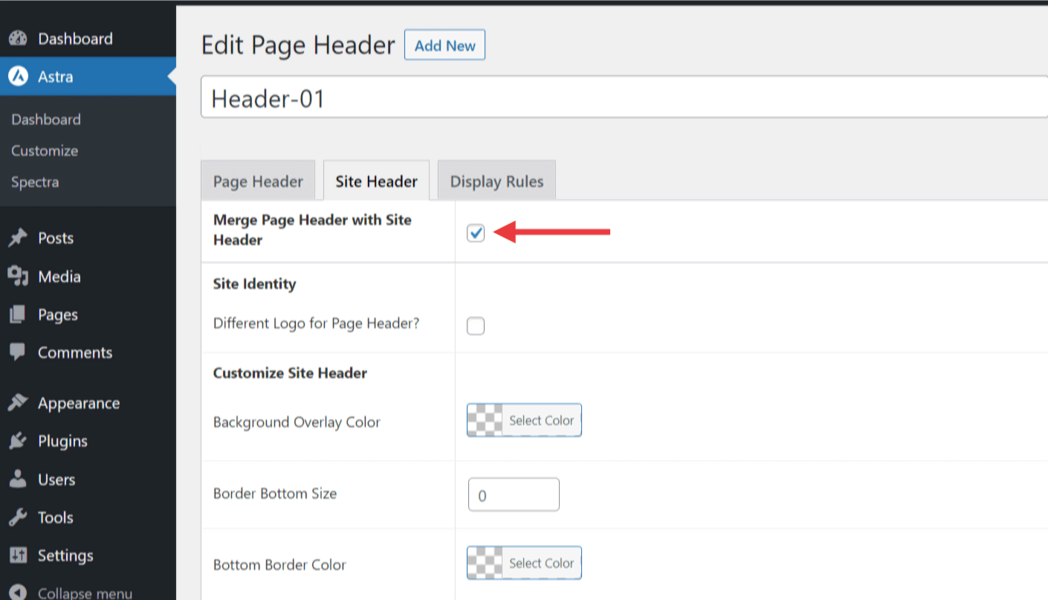
Task: Click the Dashboard gauge icon
Action: pos(18,38)
